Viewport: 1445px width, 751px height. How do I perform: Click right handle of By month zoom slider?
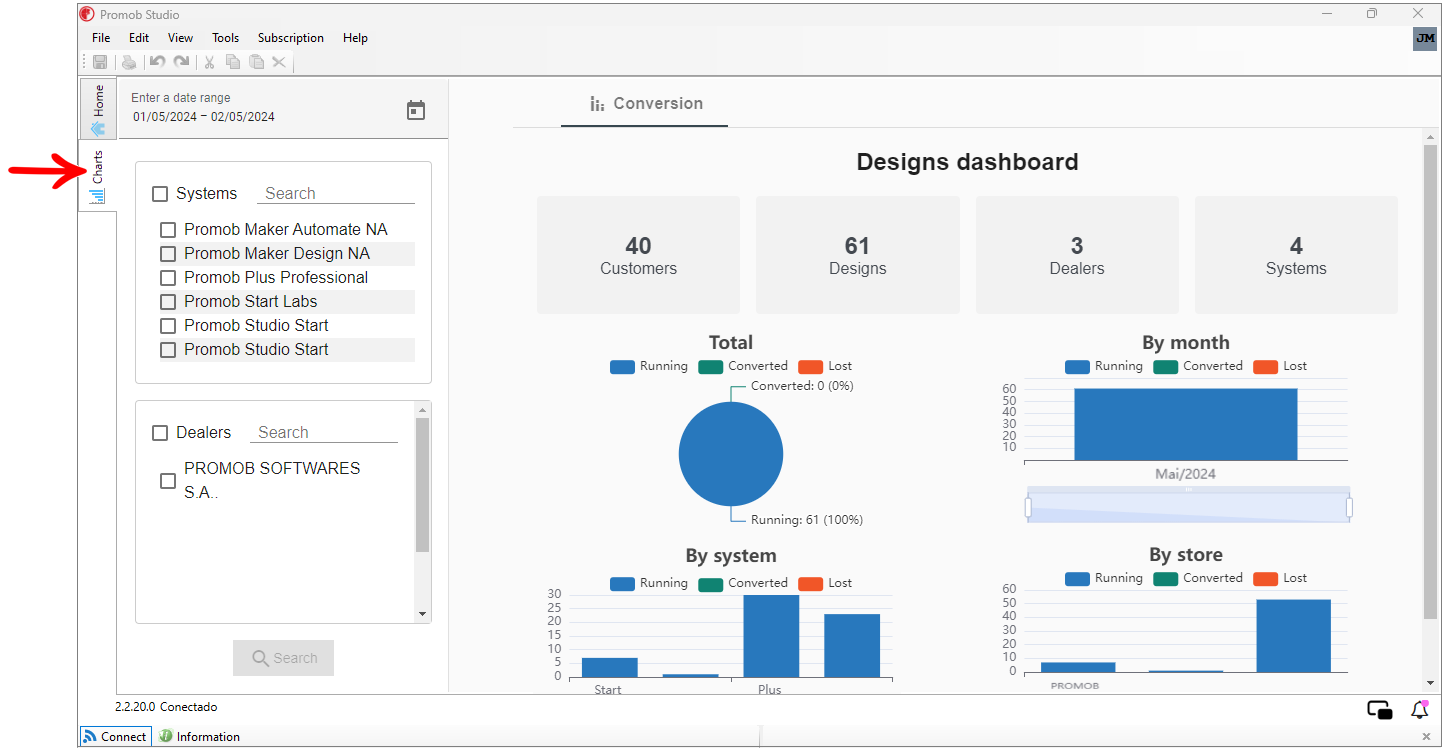(1349, 508)
